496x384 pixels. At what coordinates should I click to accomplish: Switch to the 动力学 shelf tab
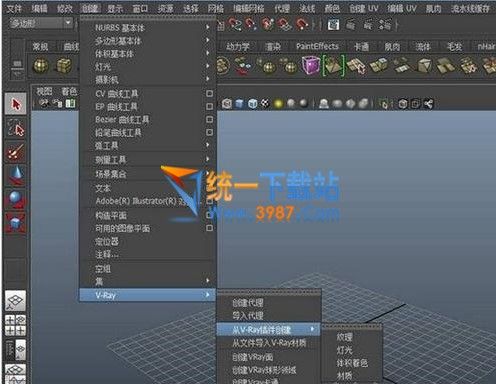pos(238,46)
